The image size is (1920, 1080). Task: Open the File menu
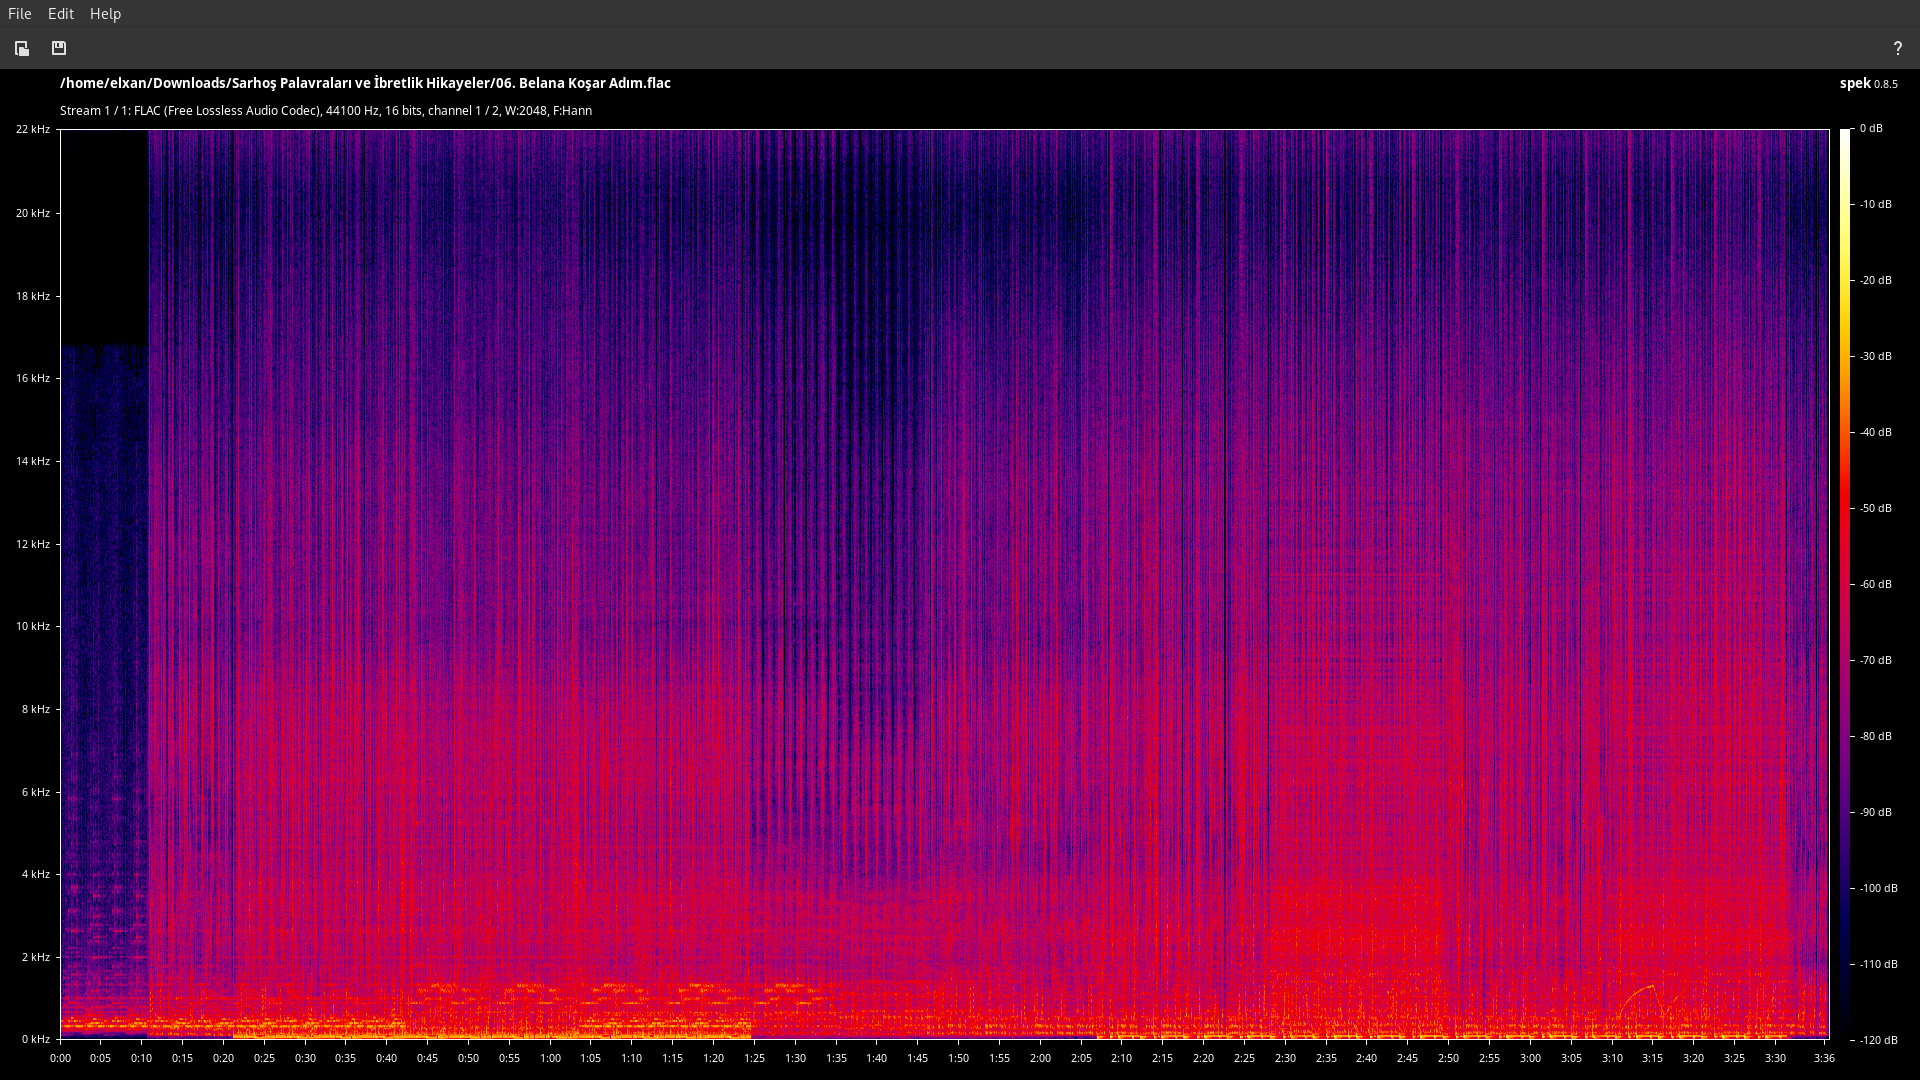point(19,14)
